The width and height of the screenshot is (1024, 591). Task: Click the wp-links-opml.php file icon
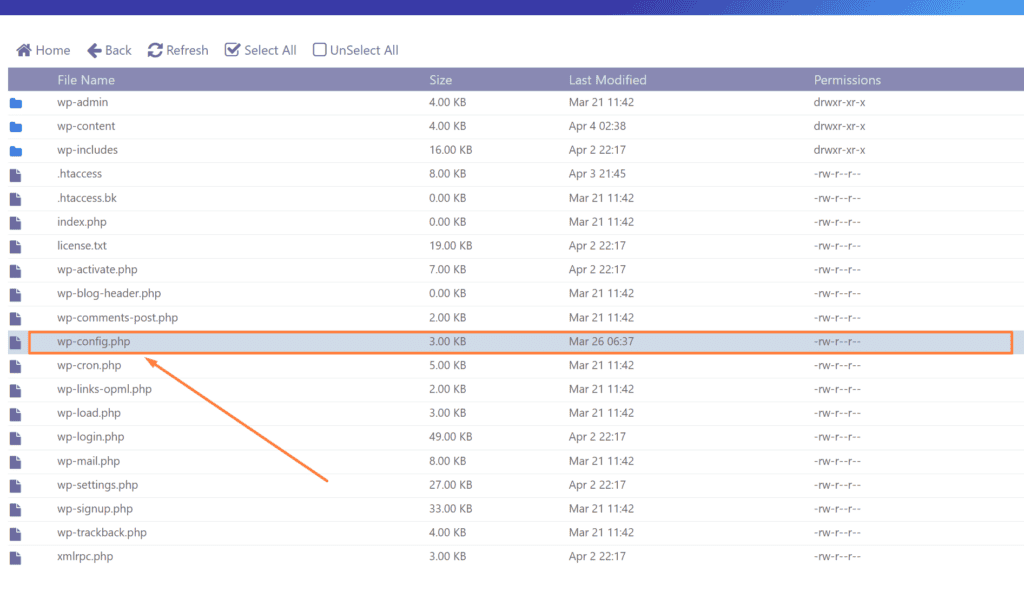pyautogui.click(x=16, y=391)
